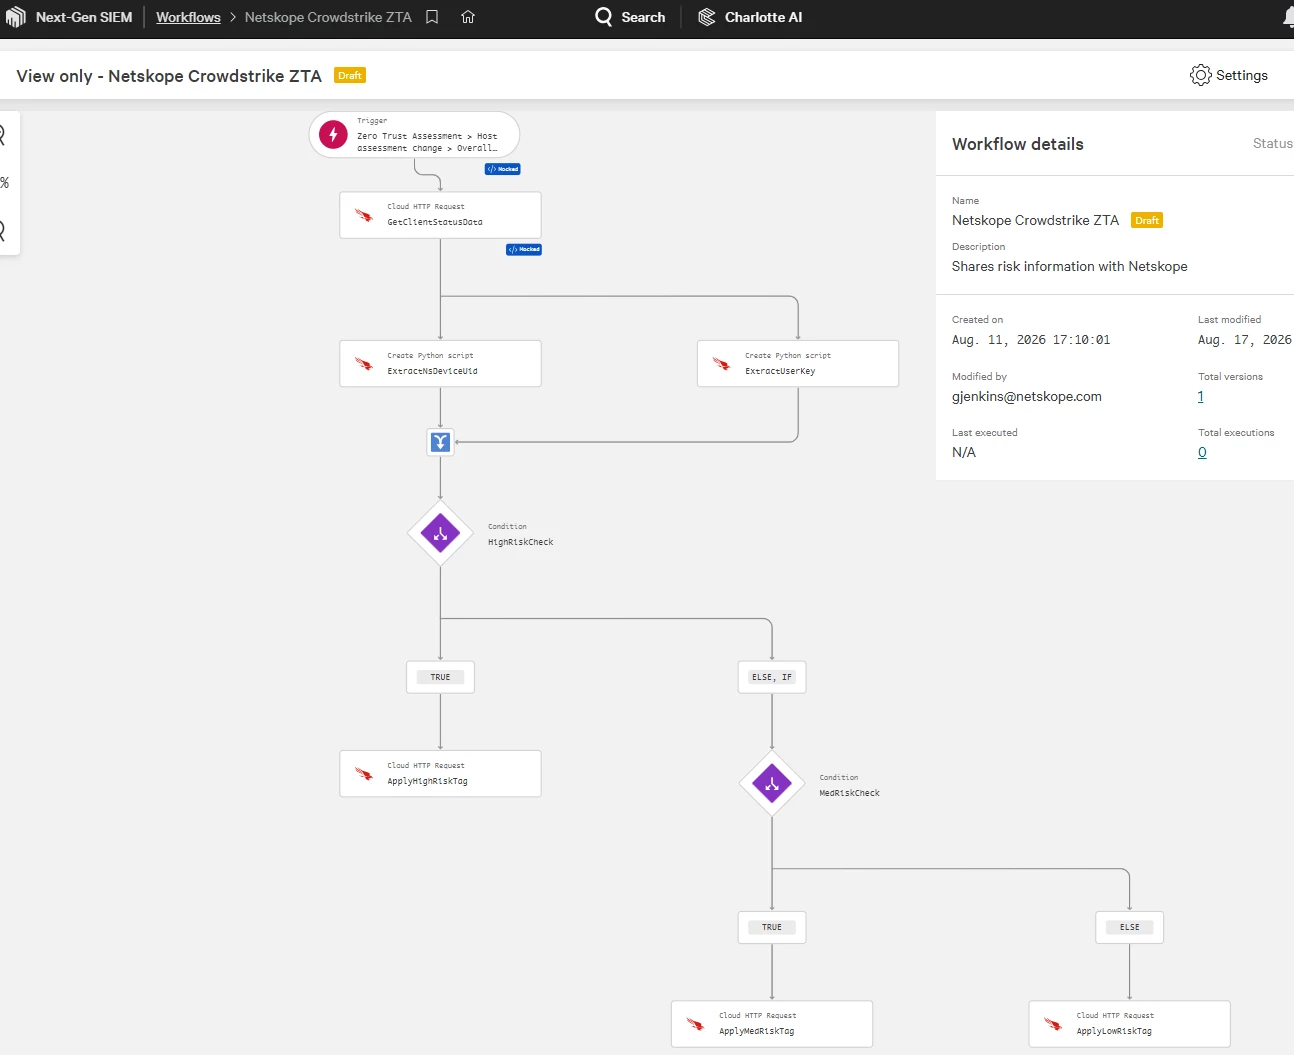Click the MedRiskCheck label text

point(850,793)
